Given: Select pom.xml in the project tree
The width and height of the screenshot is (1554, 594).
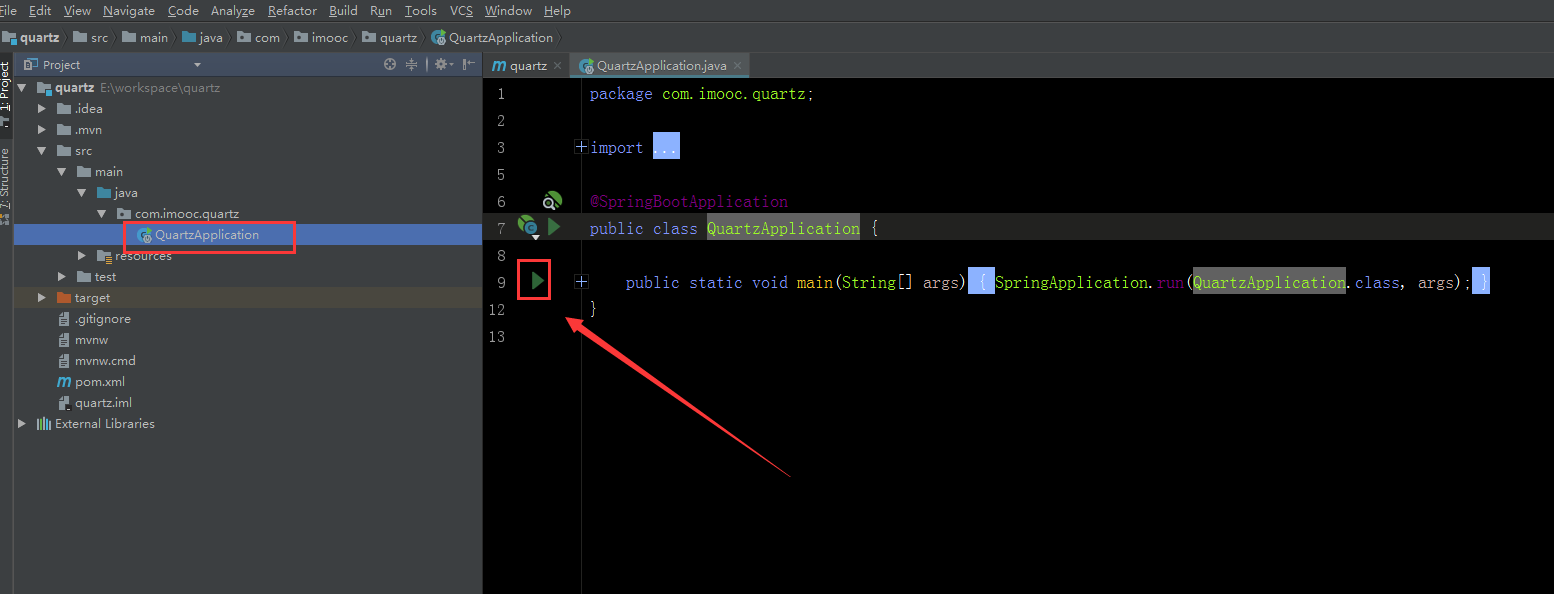Looking at the screenshot, I should (x=102, y=381).
